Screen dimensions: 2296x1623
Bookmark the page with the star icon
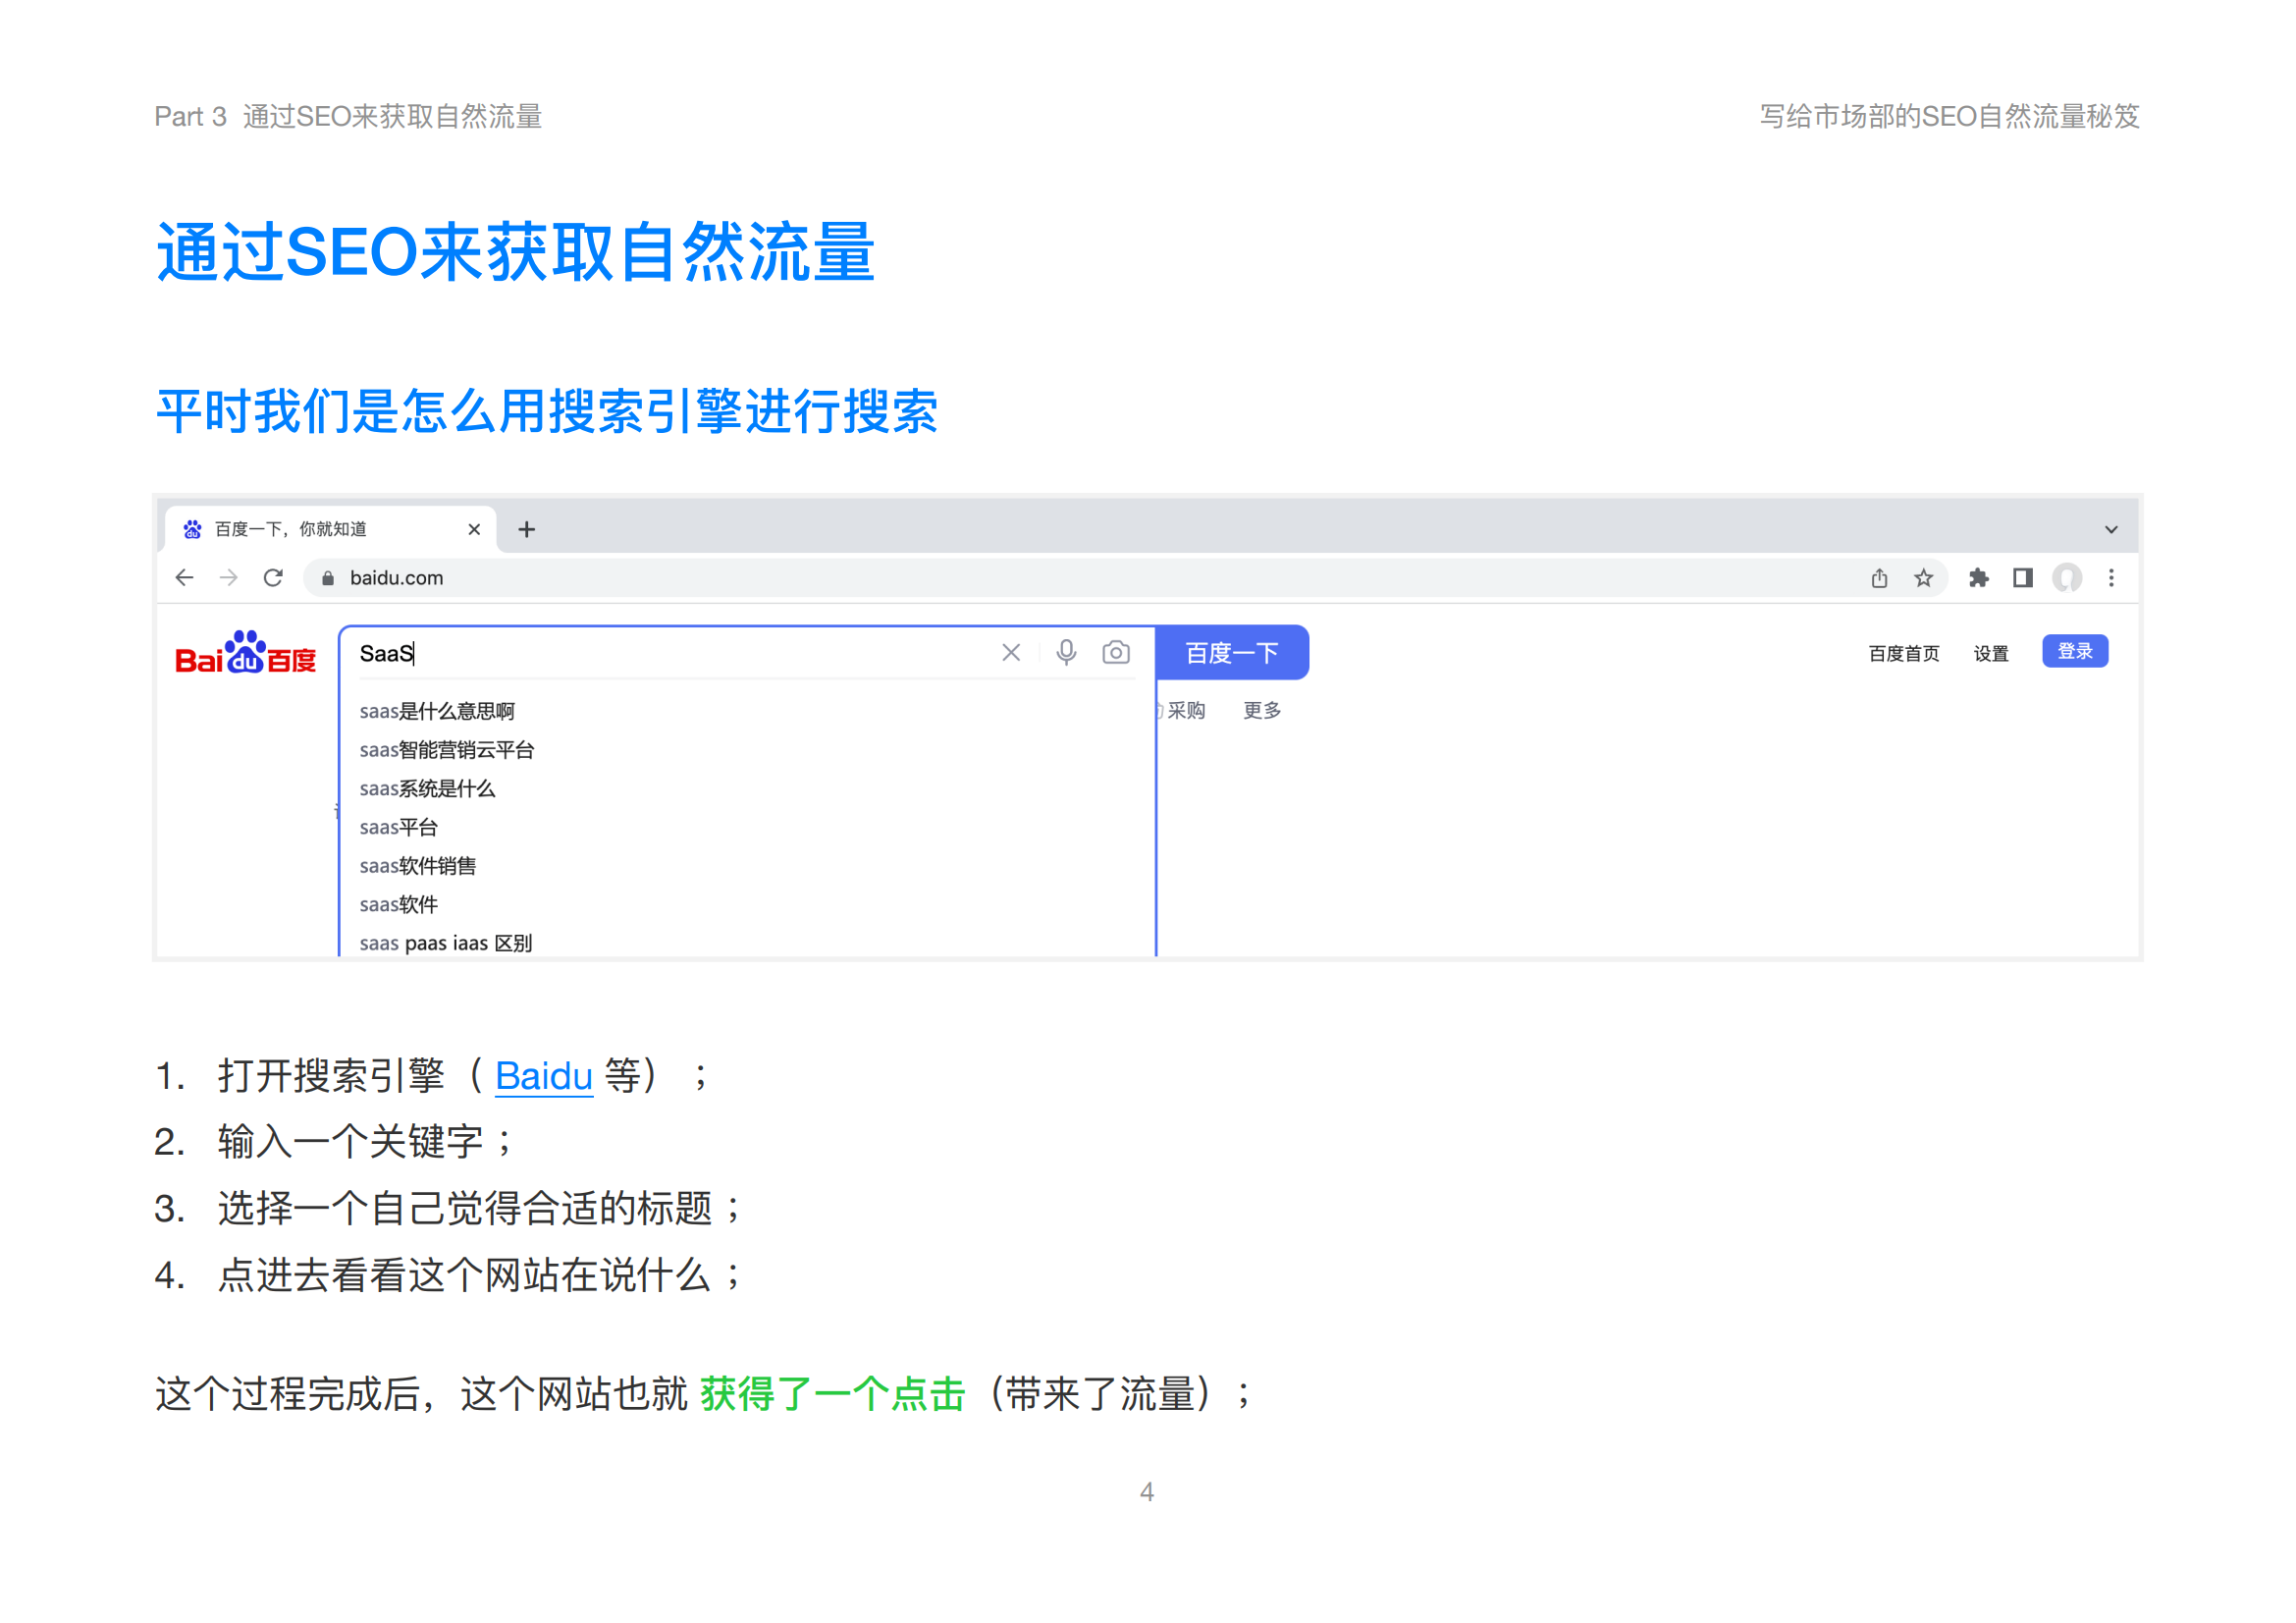click(1923, 578)
